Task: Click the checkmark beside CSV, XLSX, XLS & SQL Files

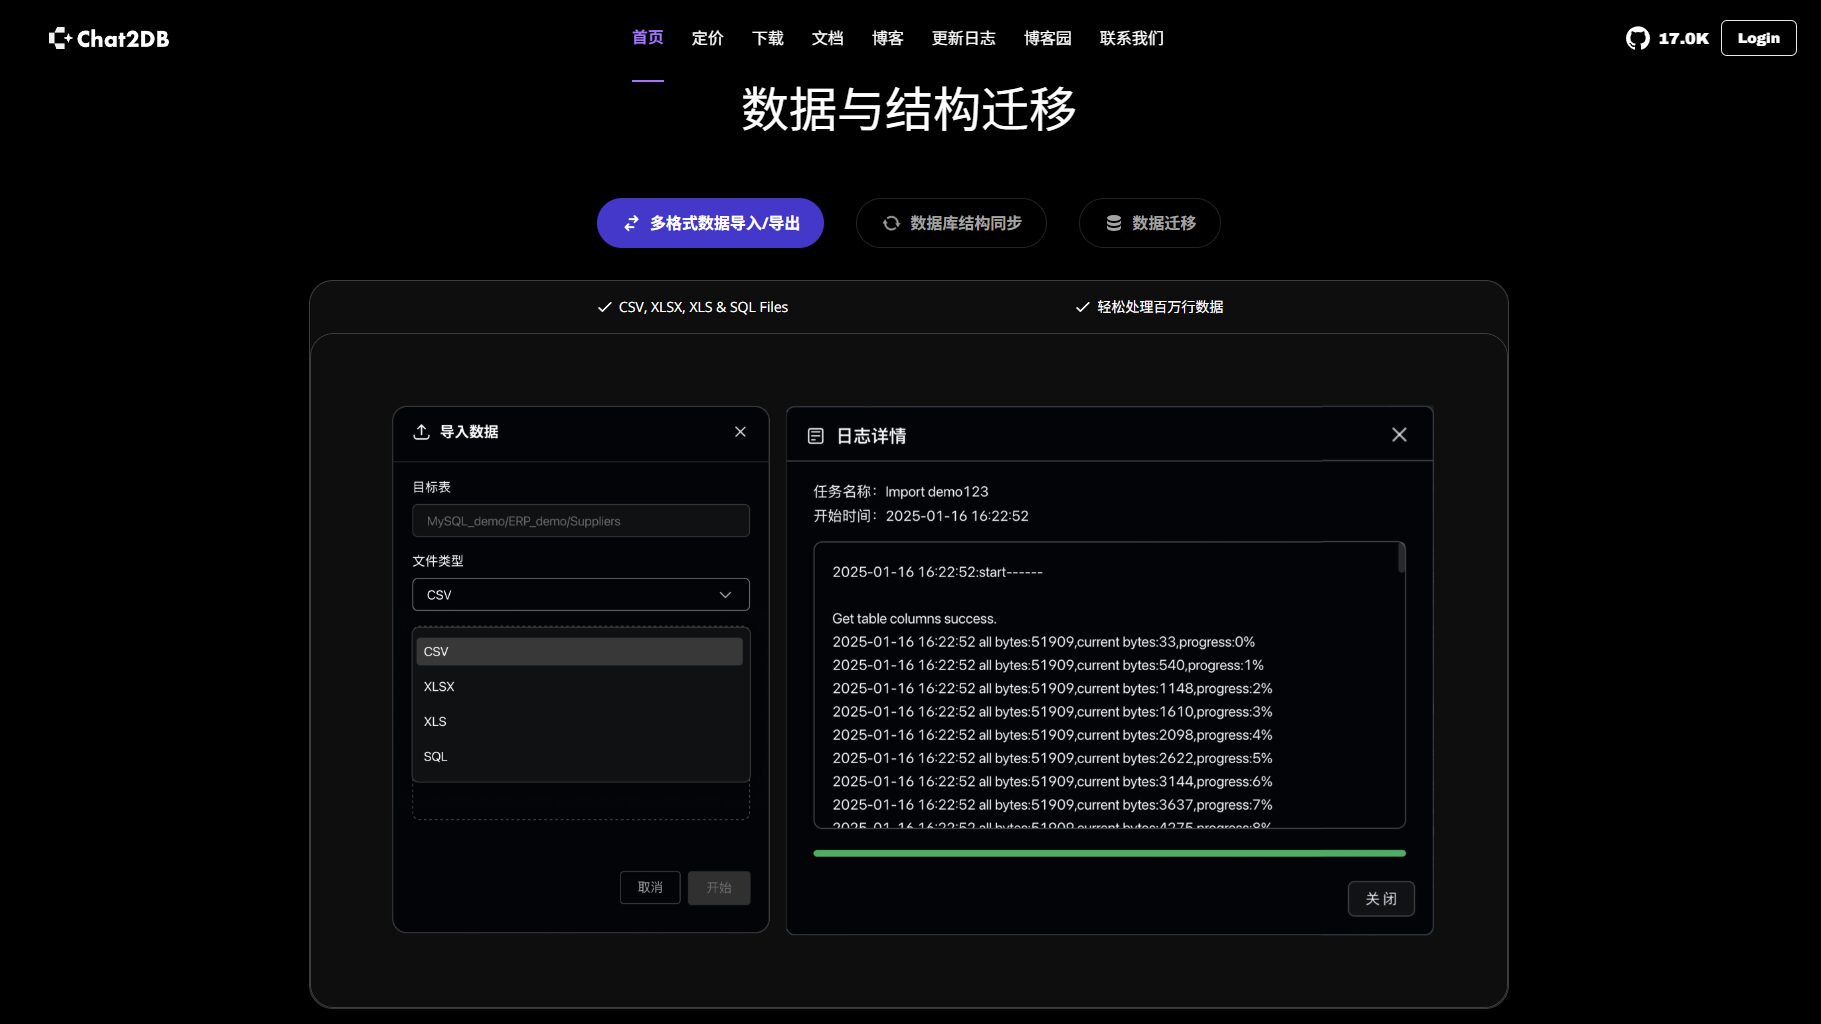Action: coord(602,307)
